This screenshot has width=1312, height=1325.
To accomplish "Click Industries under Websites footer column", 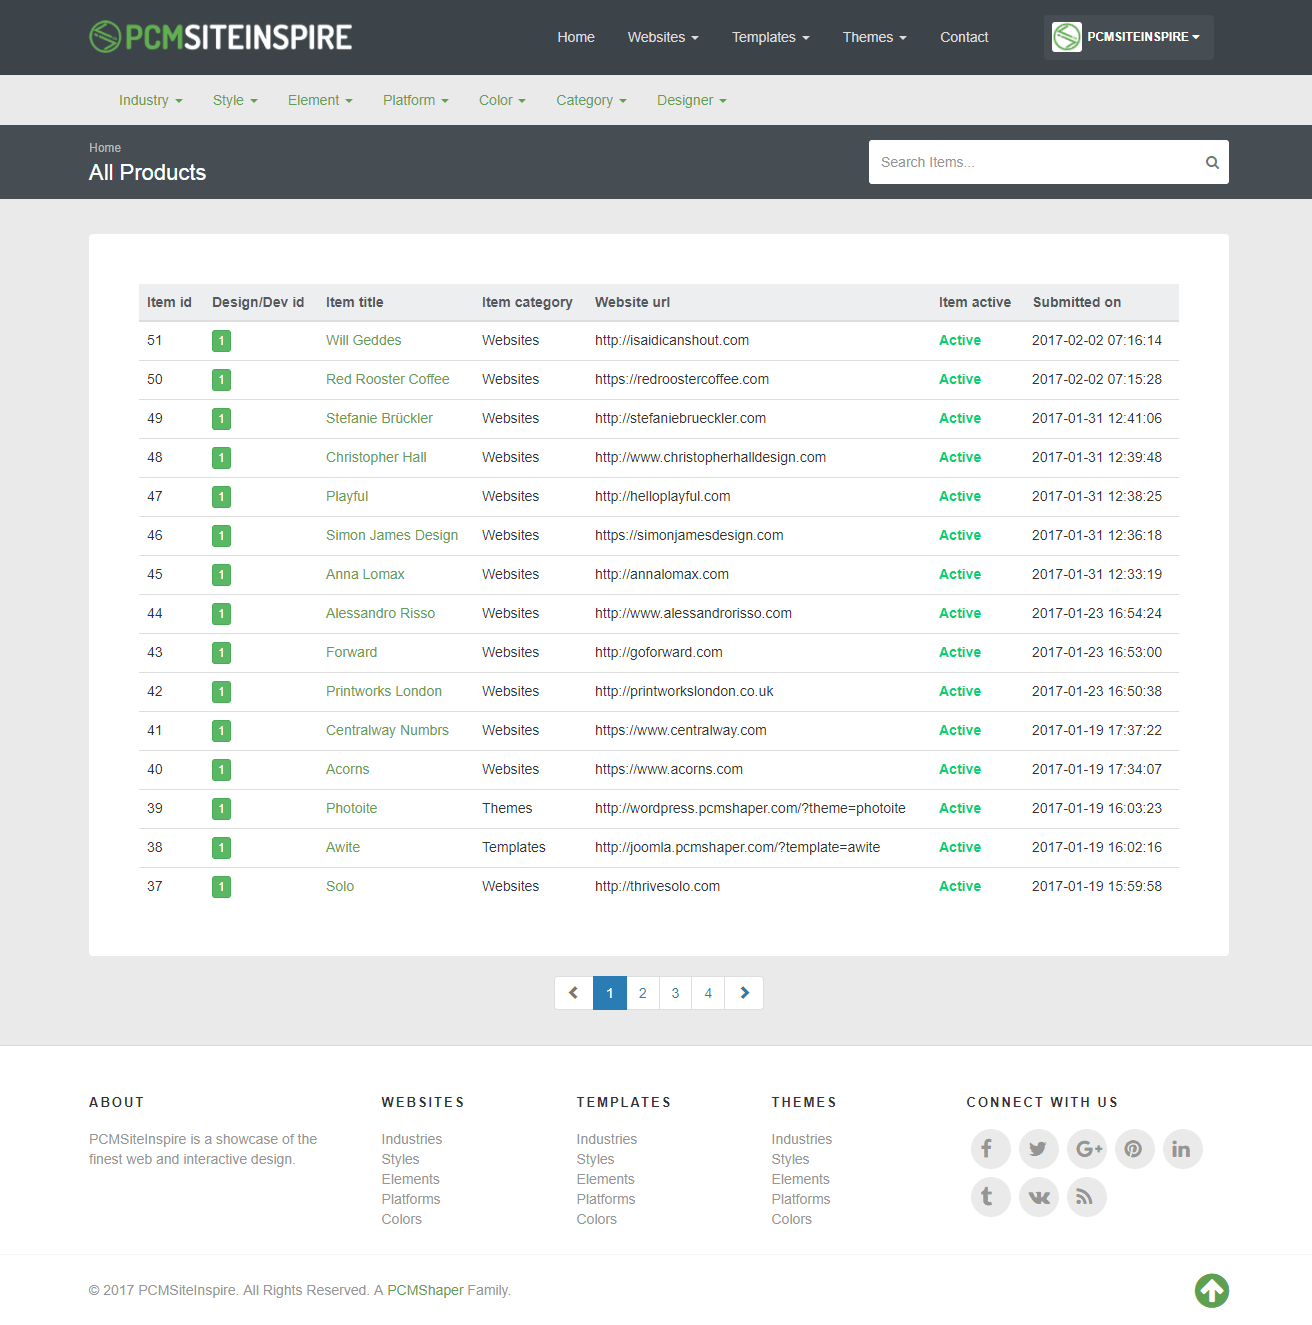I will [x=411, y=1139].
